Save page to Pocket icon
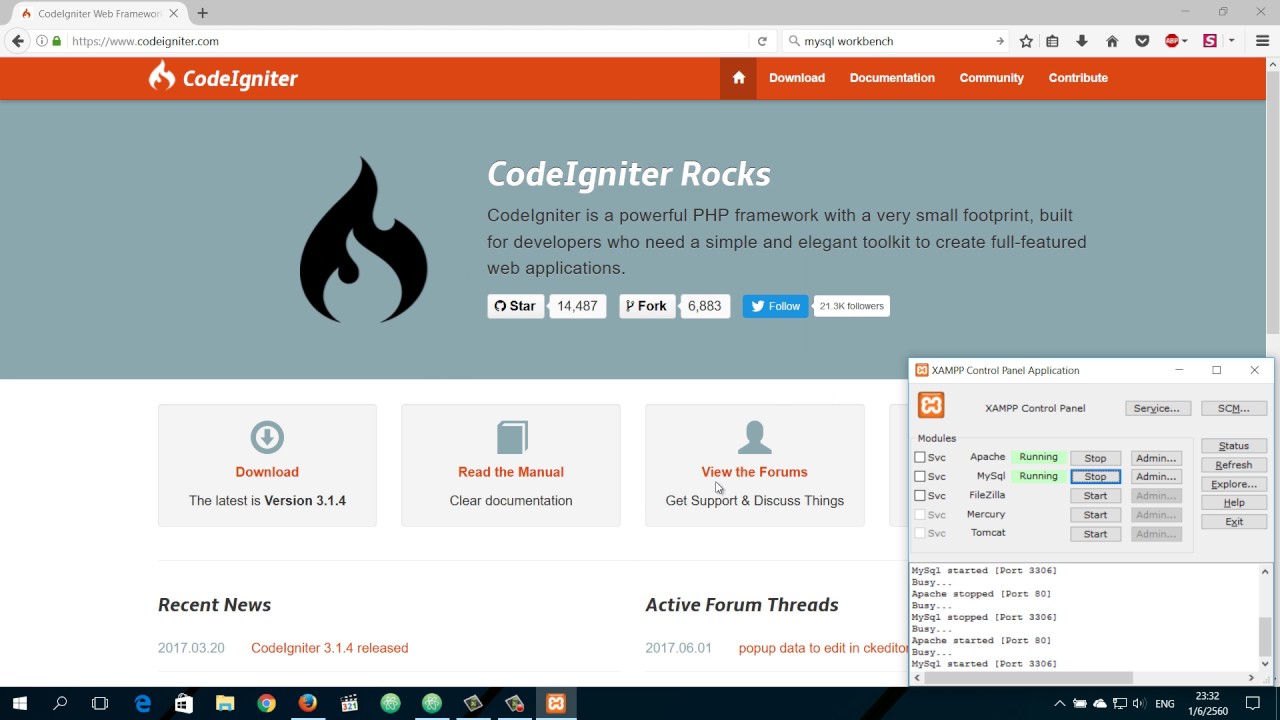The image size is (1280, 720). click(x=1142, y=41)
